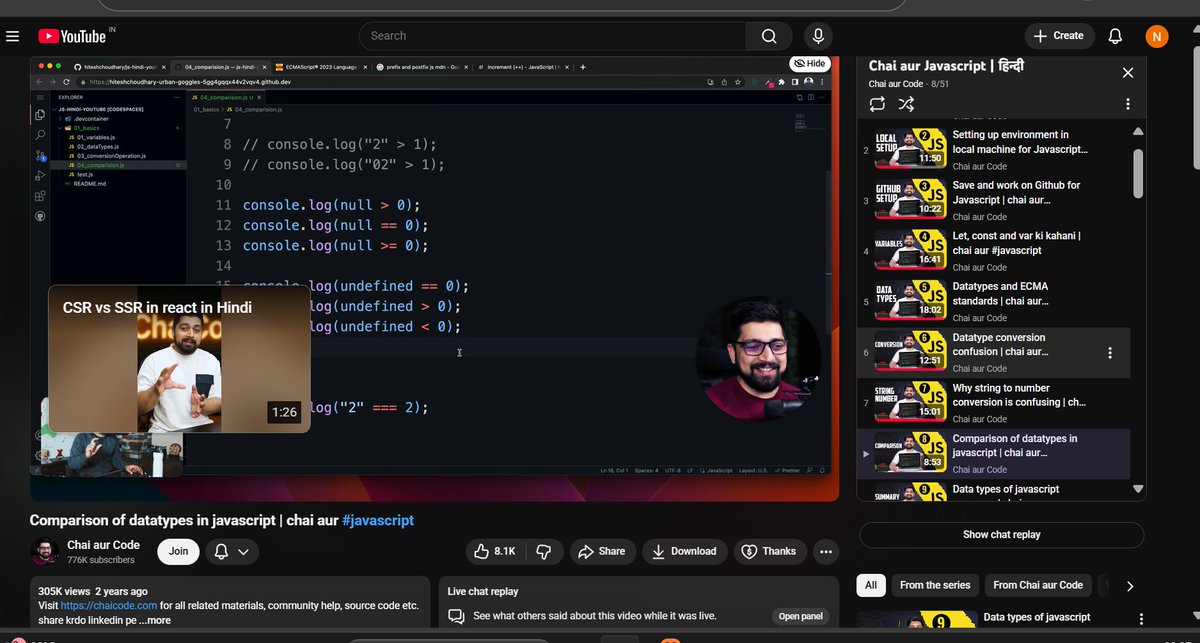
Task: Click playlist scrollbar down arrow
Action: coord(1138,489)
